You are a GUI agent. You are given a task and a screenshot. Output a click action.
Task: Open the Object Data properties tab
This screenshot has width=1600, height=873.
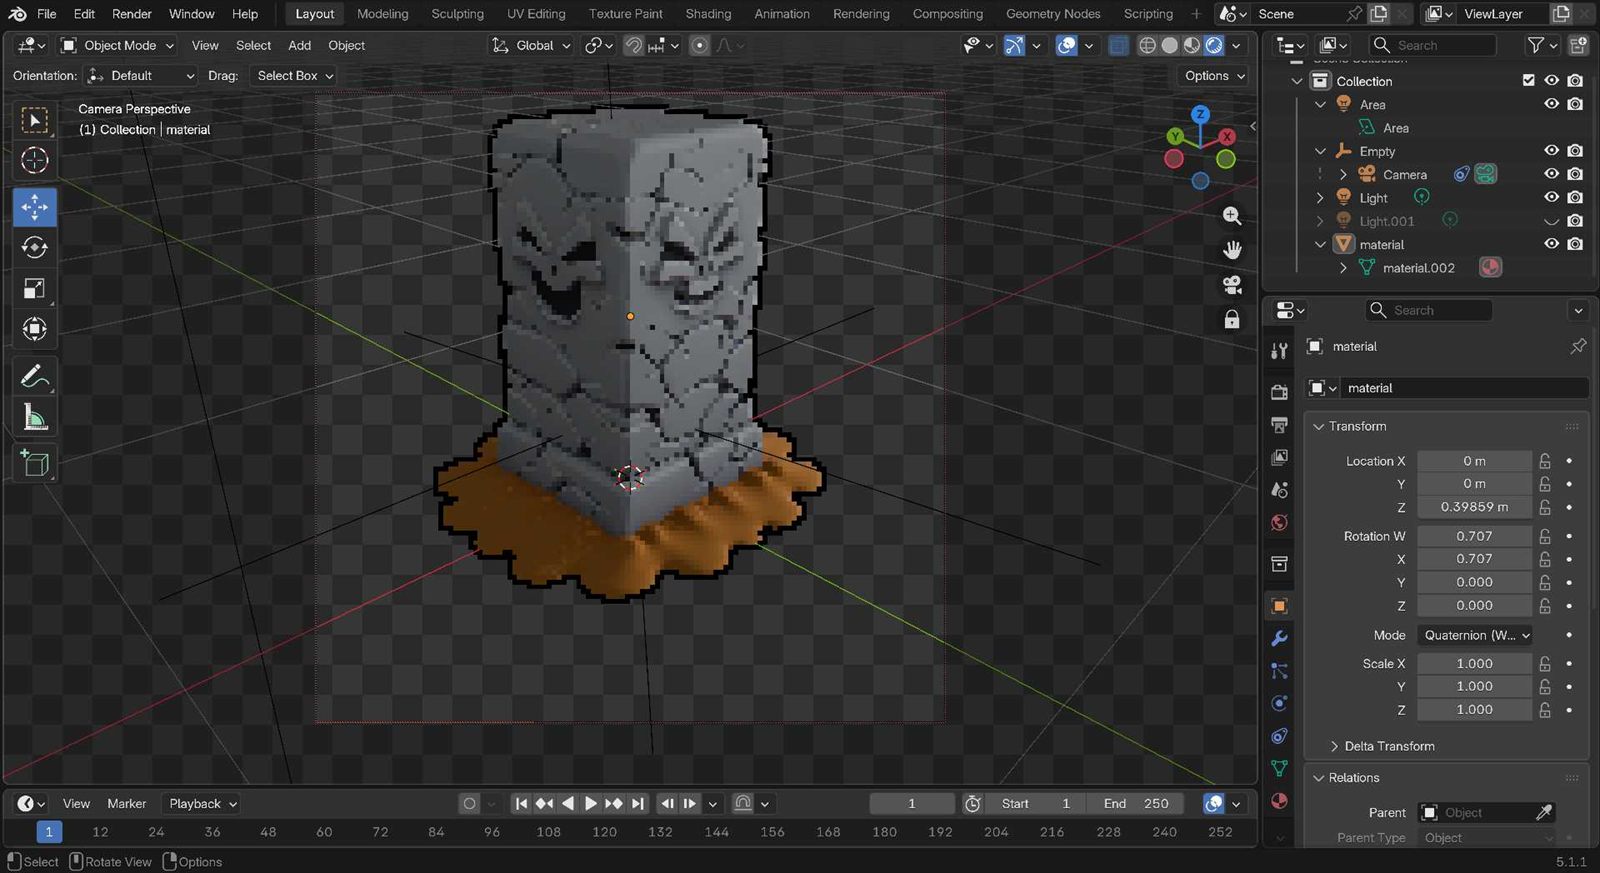point(1279,768)
